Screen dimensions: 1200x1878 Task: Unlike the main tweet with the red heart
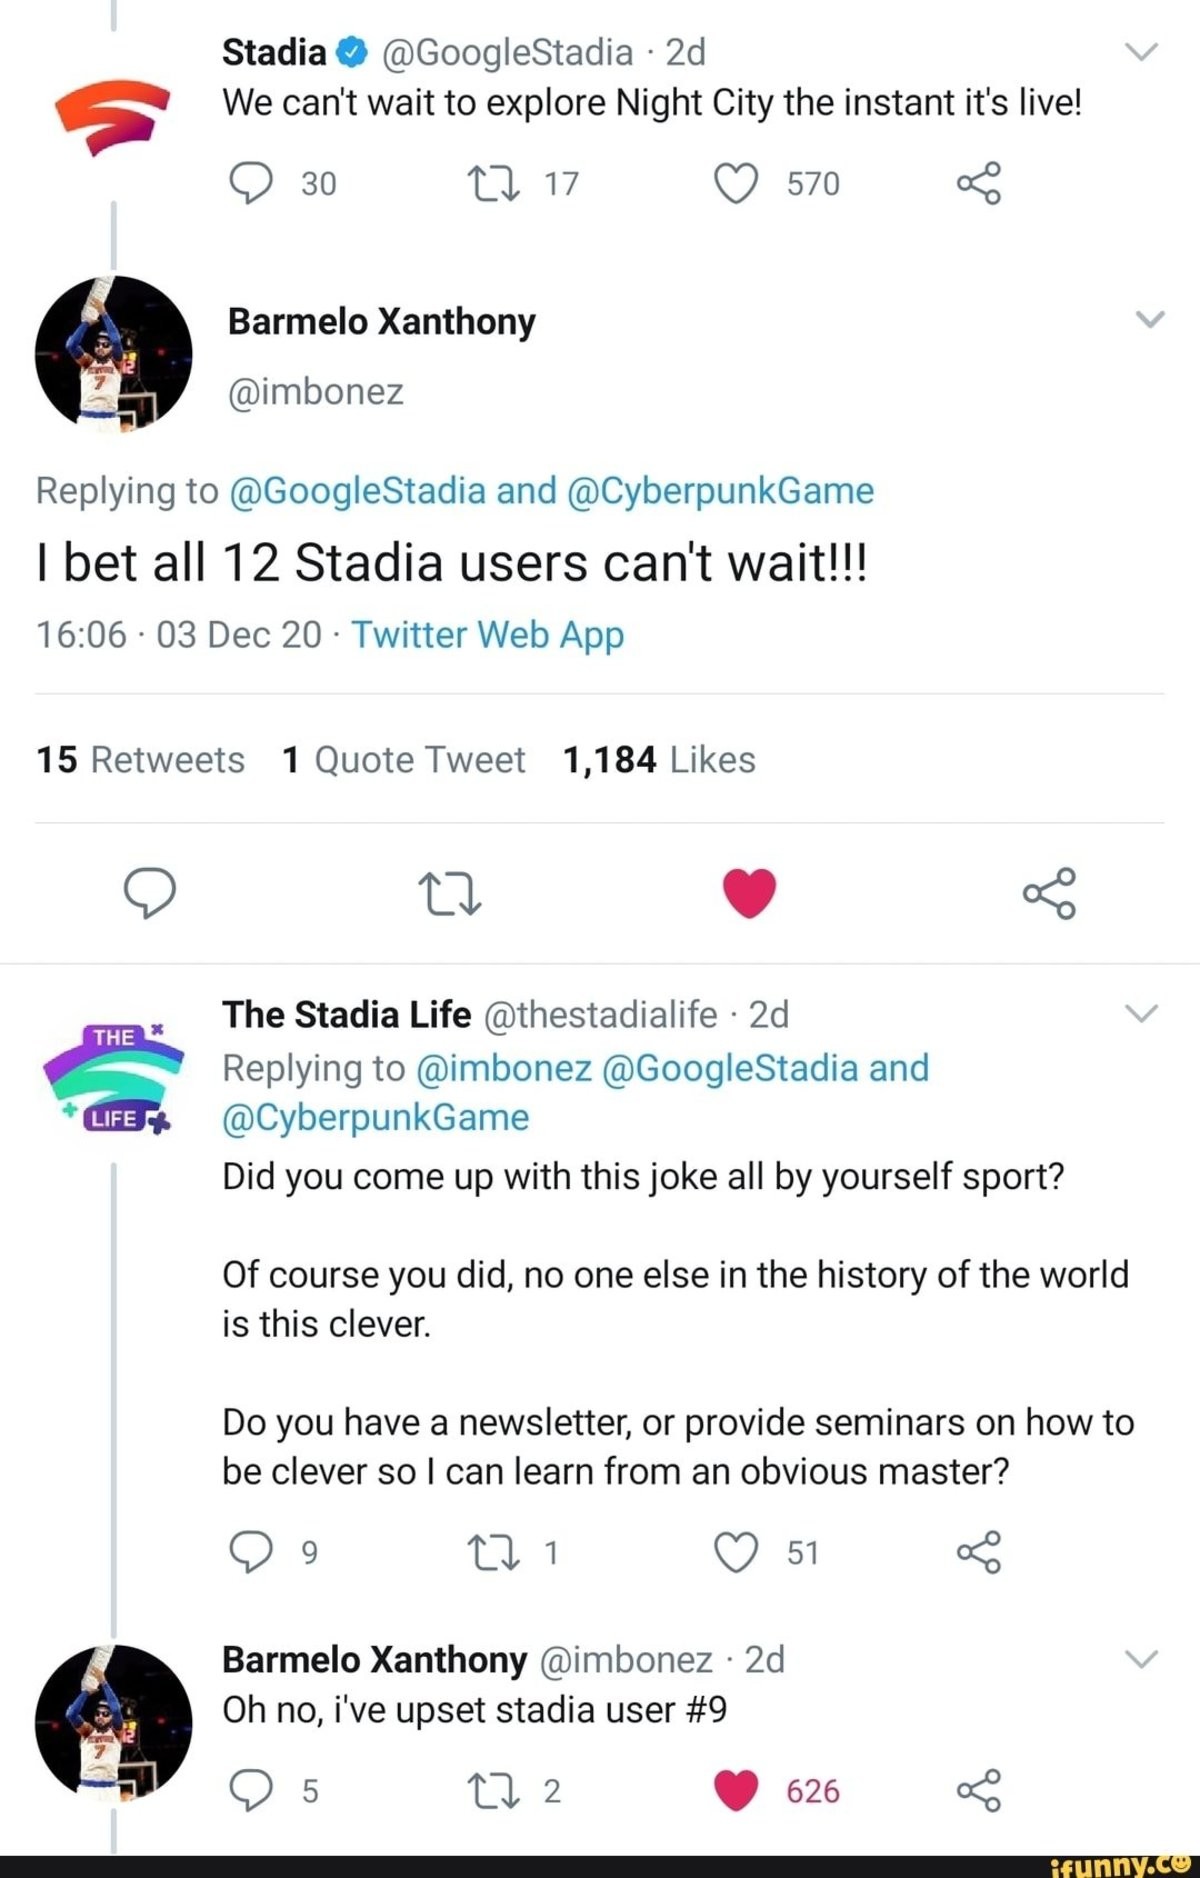(x=749, y=893)
